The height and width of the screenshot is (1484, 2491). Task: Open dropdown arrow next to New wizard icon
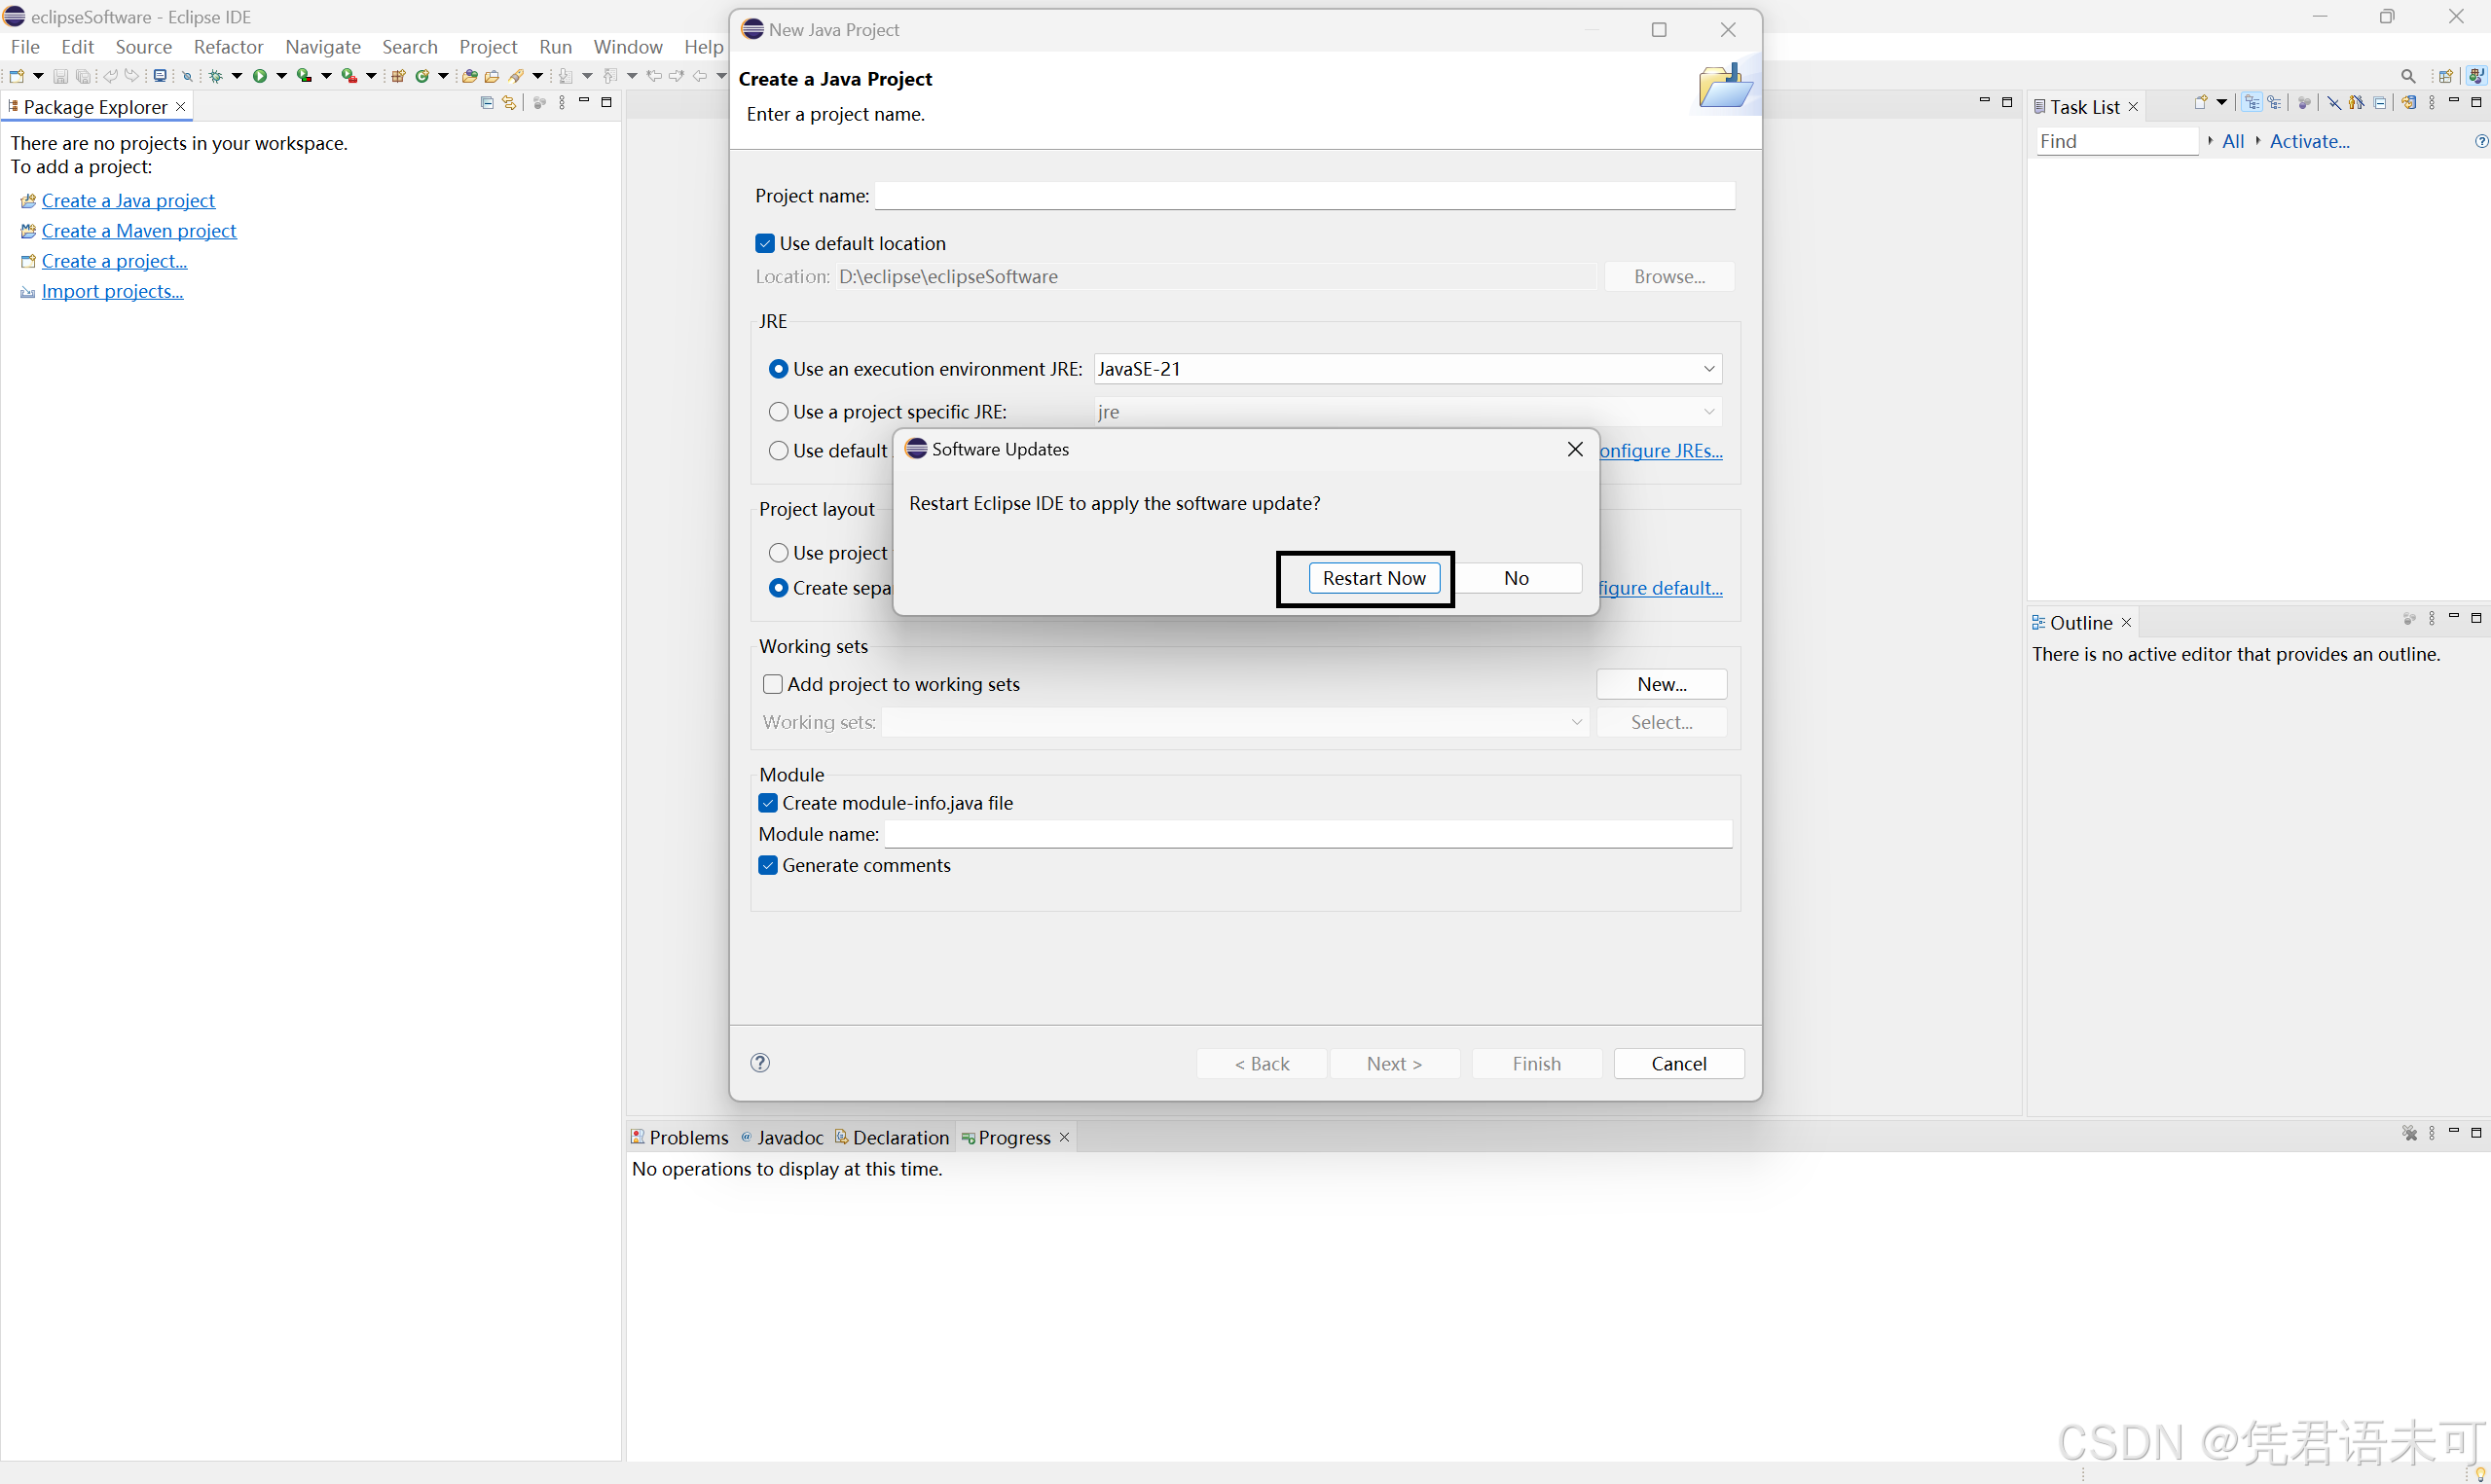click(38, 76)
